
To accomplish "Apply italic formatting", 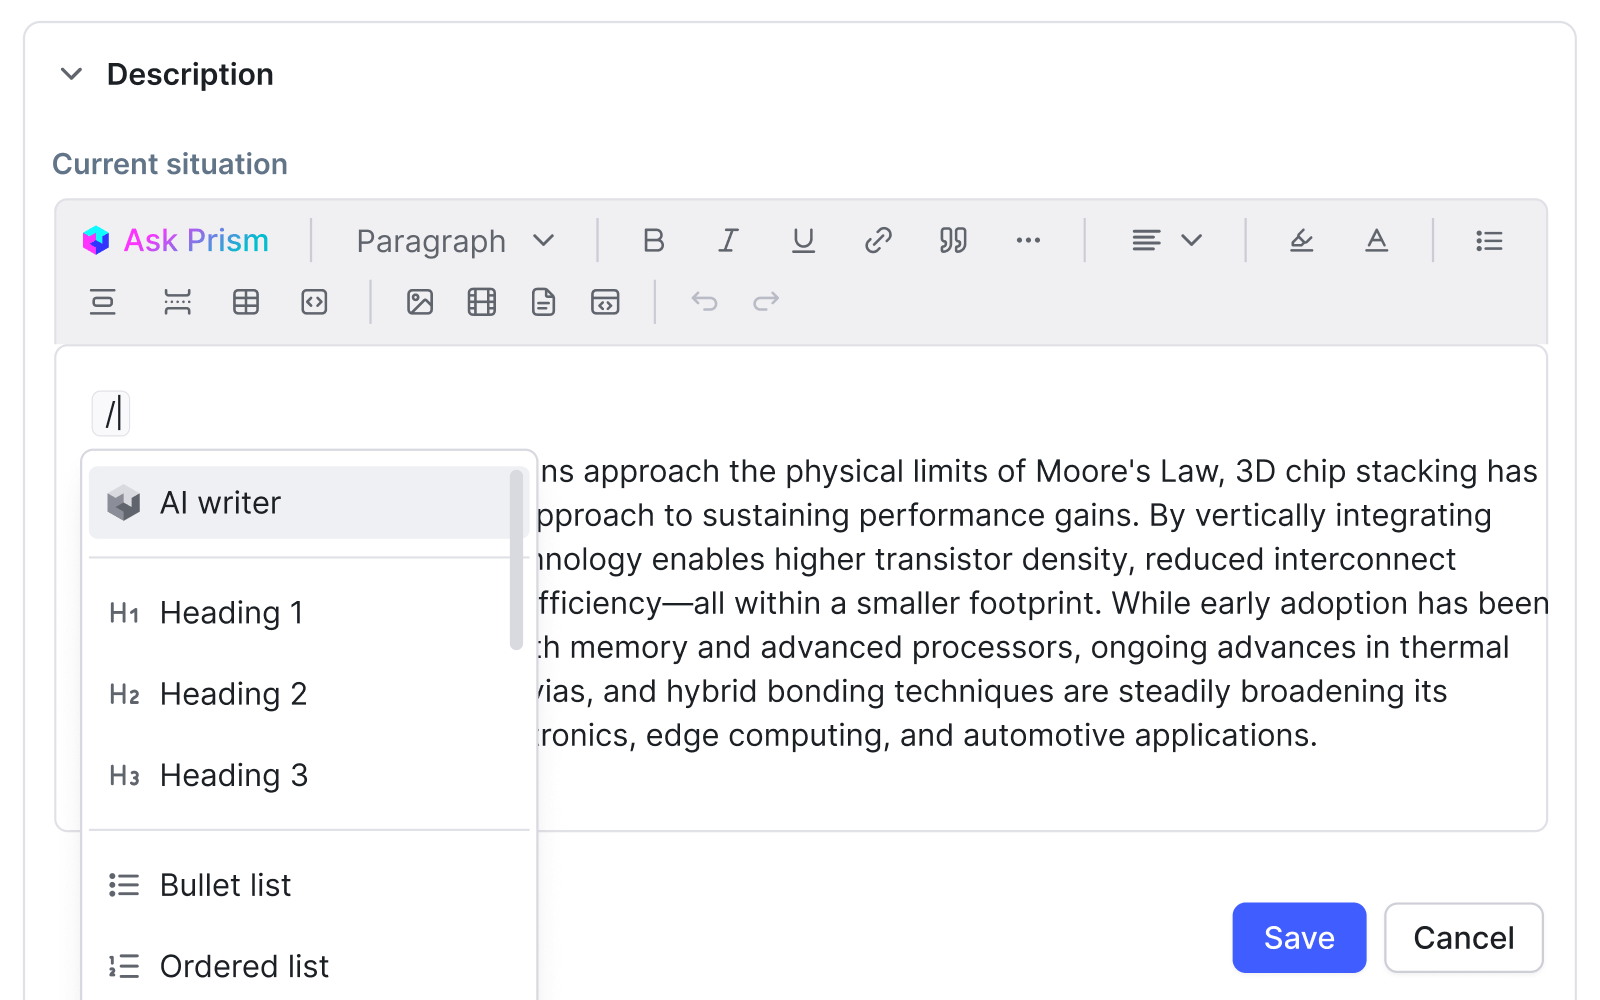I will click(x=728, y=241).
